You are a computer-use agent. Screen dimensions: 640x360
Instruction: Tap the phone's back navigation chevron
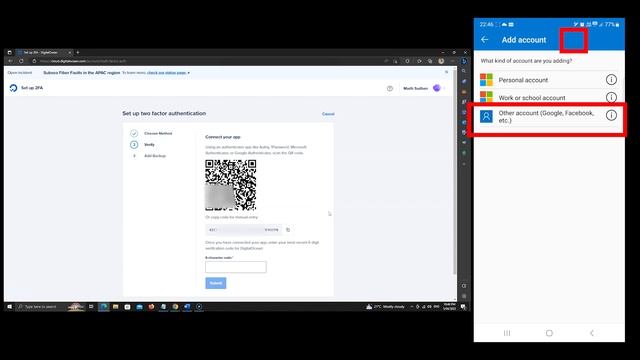click(592, 333)
